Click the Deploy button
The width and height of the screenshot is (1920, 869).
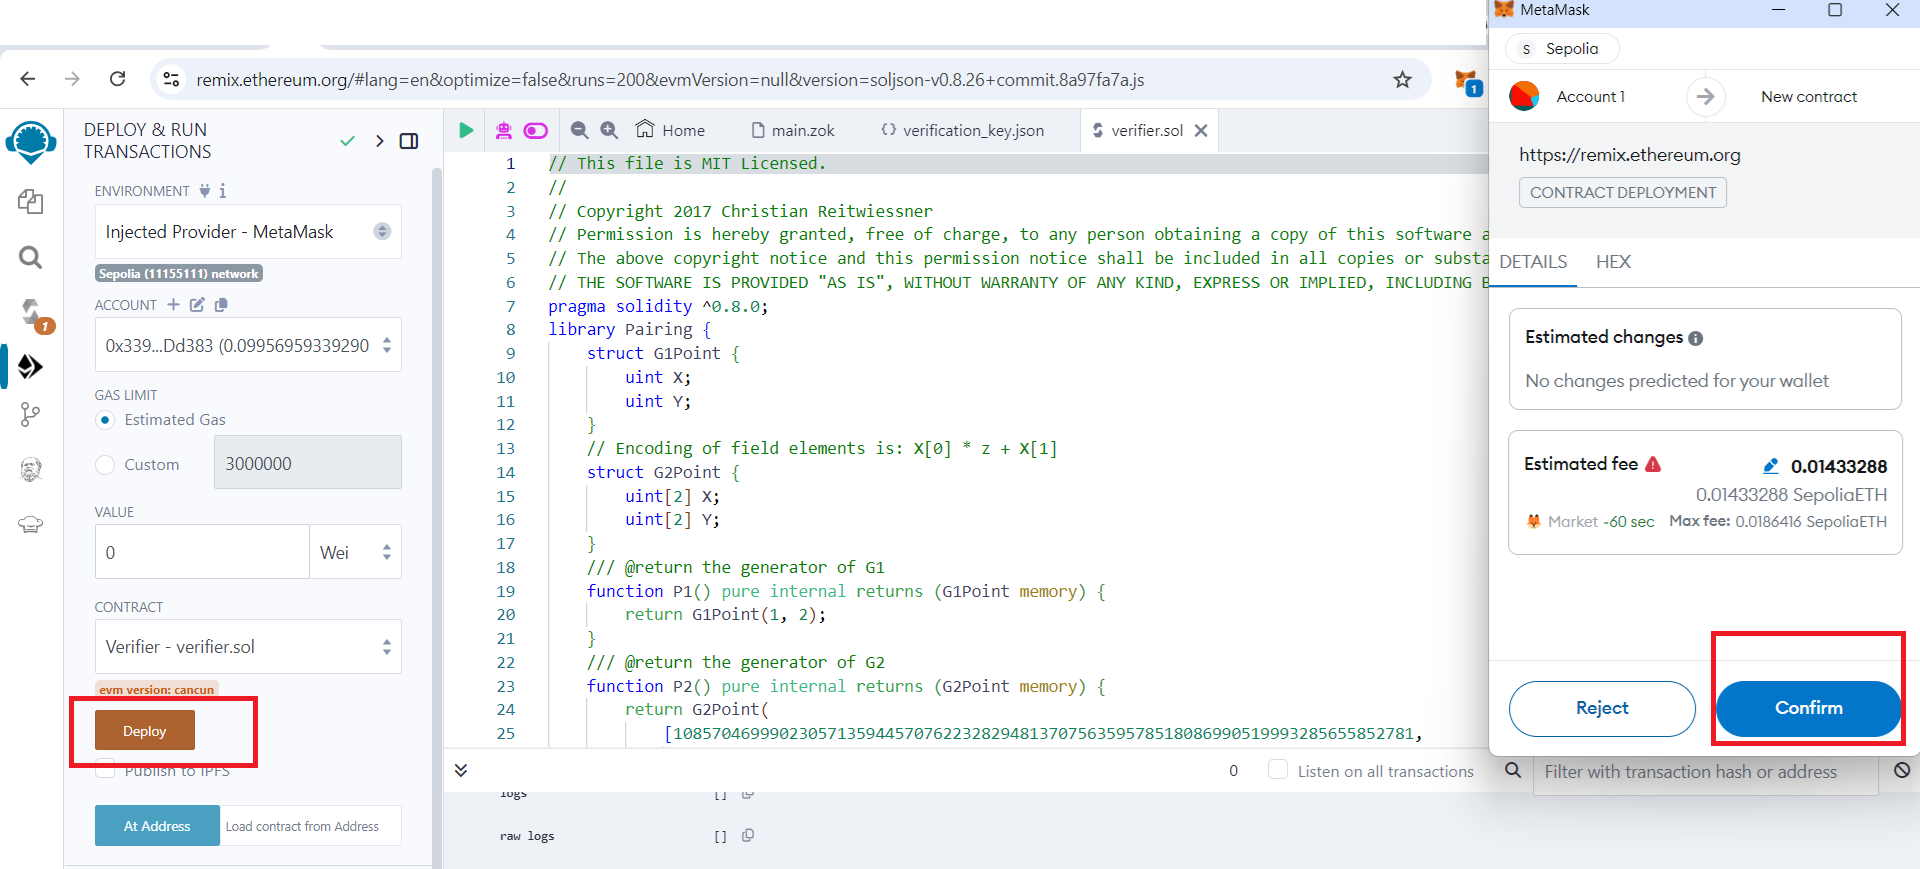(x=145, y=731)
